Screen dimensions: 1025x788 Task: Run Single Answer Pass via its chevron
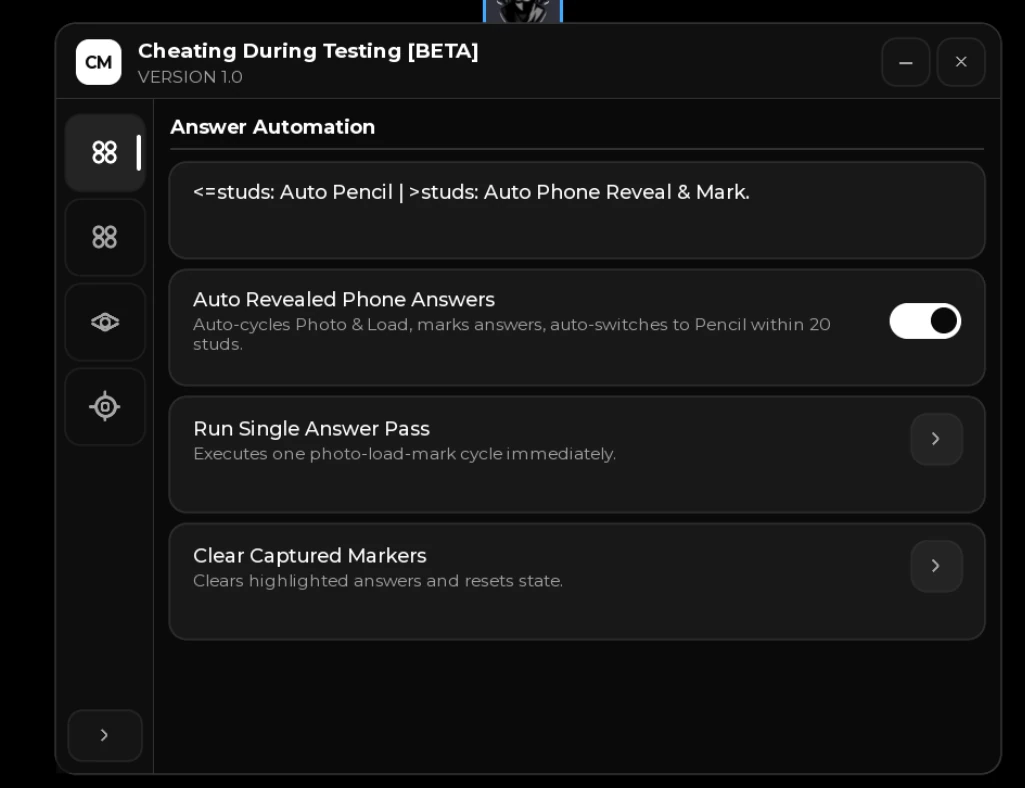(x=936, y=439)
